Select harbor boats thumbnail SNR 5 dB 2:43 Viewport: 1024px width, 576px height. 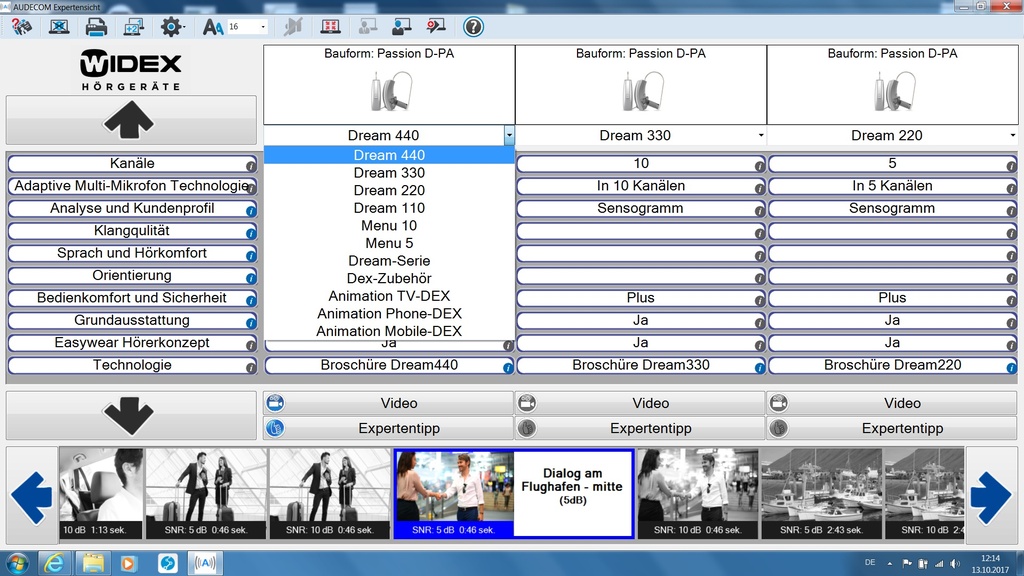pos(822,493)
